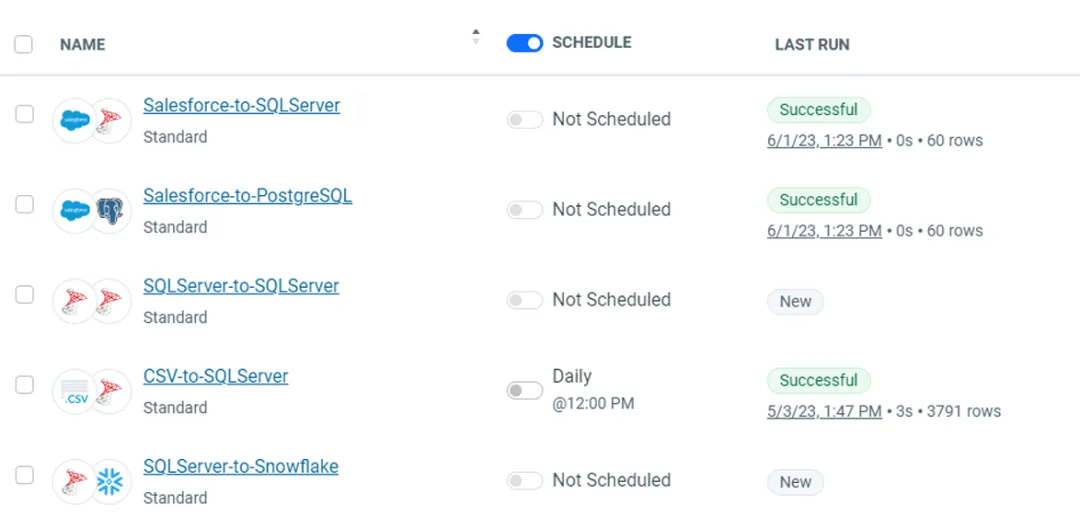Click CSV file icon in CSV-to-SQLServer row
The image size is (1080, 525).
pyautogui.click(x=74, y=392)
